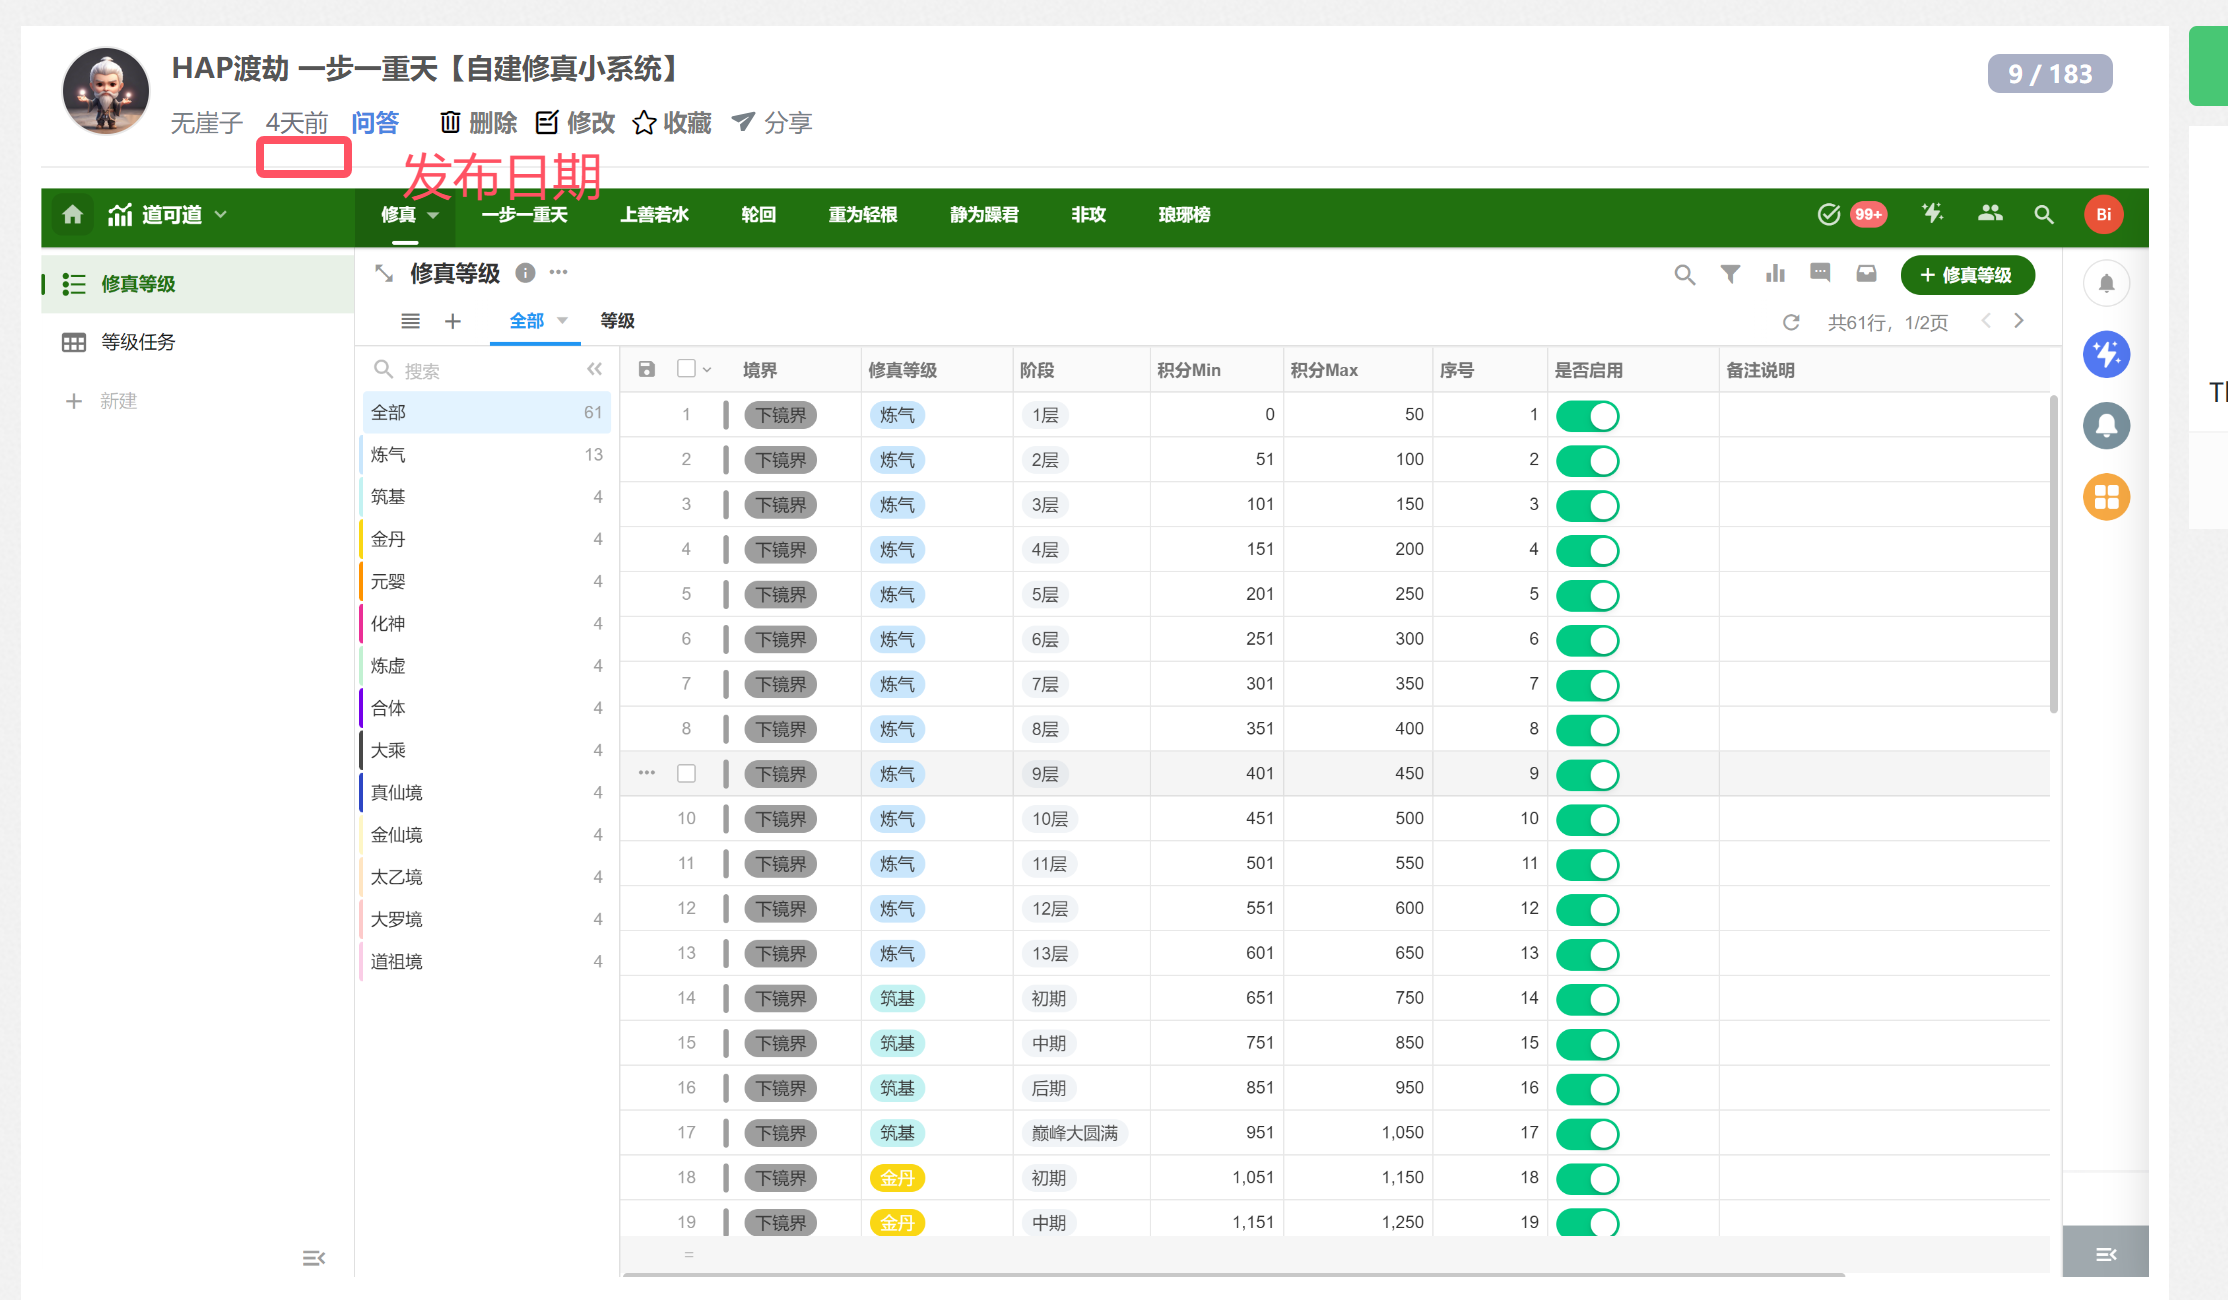Screen dimensions: 2228x1300
Task: Open the contacts people icon in navbar
Action: point(1990,213)
